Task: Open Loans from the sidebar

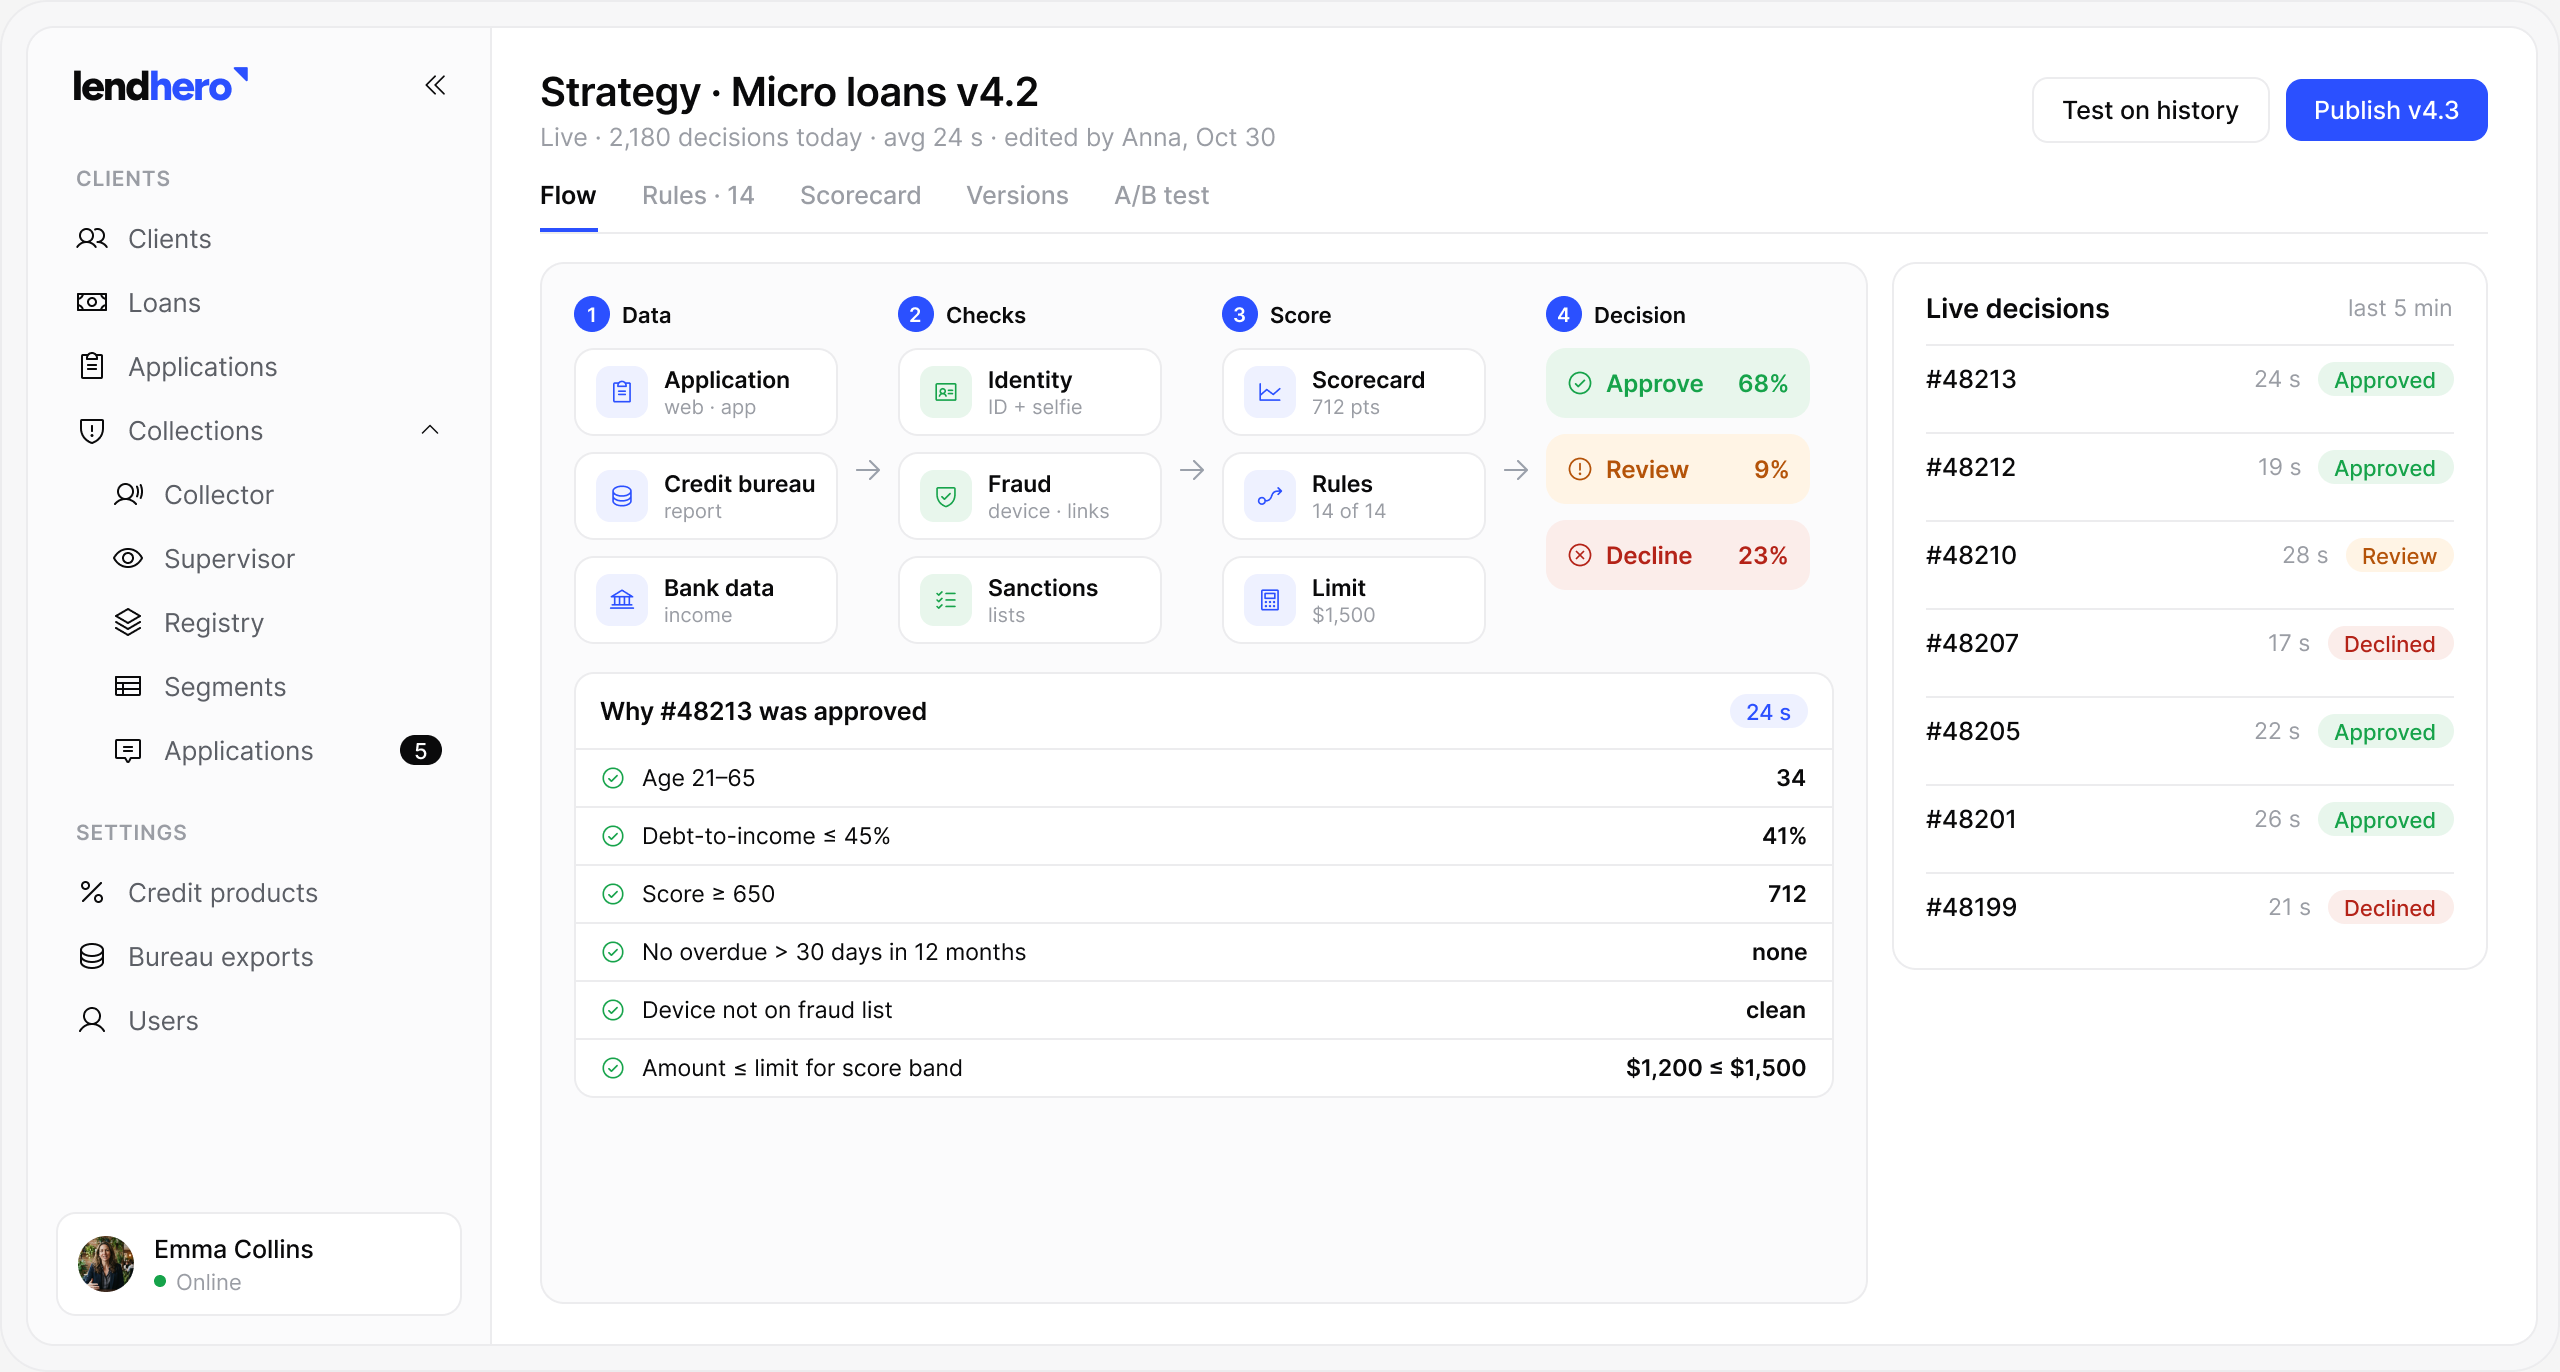Action: (259, 303)
